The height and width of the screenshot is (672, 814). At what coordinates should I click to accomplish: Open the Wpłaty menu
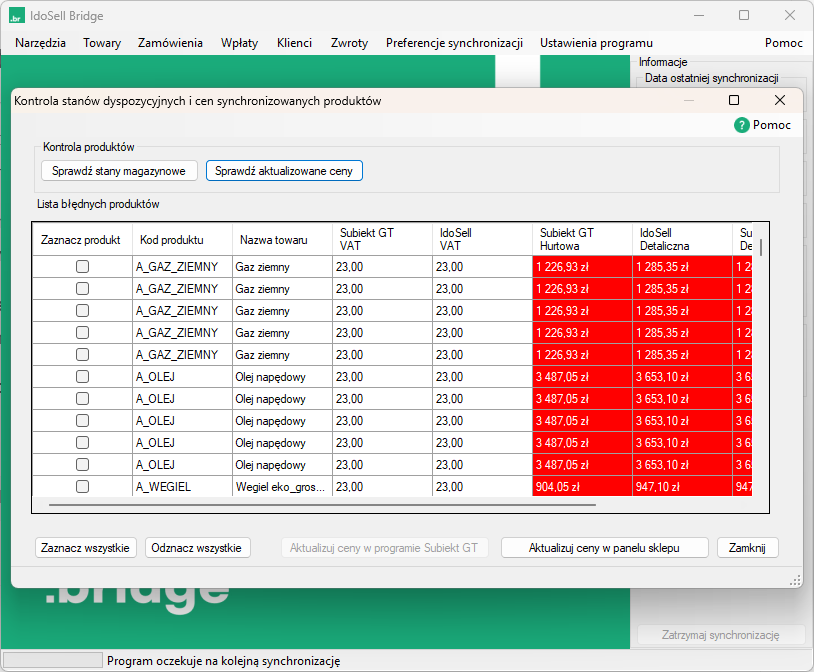239,43
